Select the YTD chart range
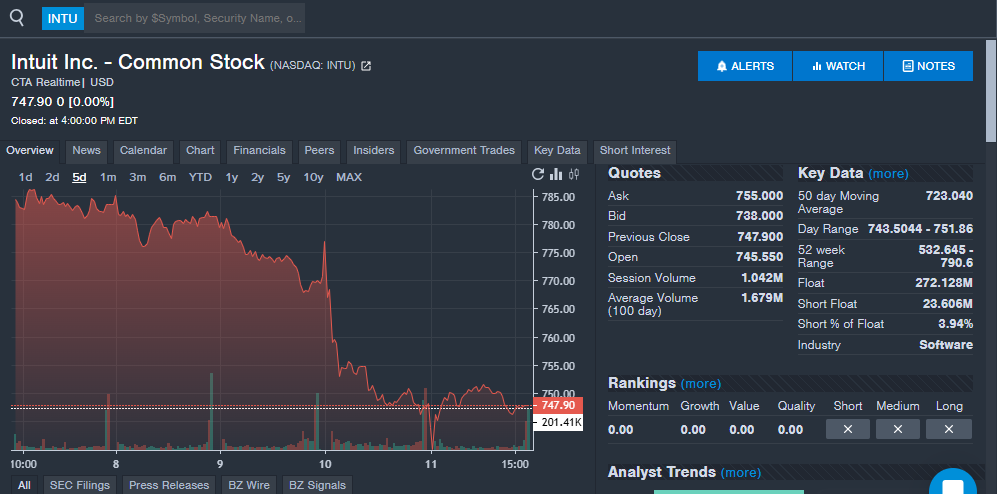997x494 pixels. tap(200, 177)
